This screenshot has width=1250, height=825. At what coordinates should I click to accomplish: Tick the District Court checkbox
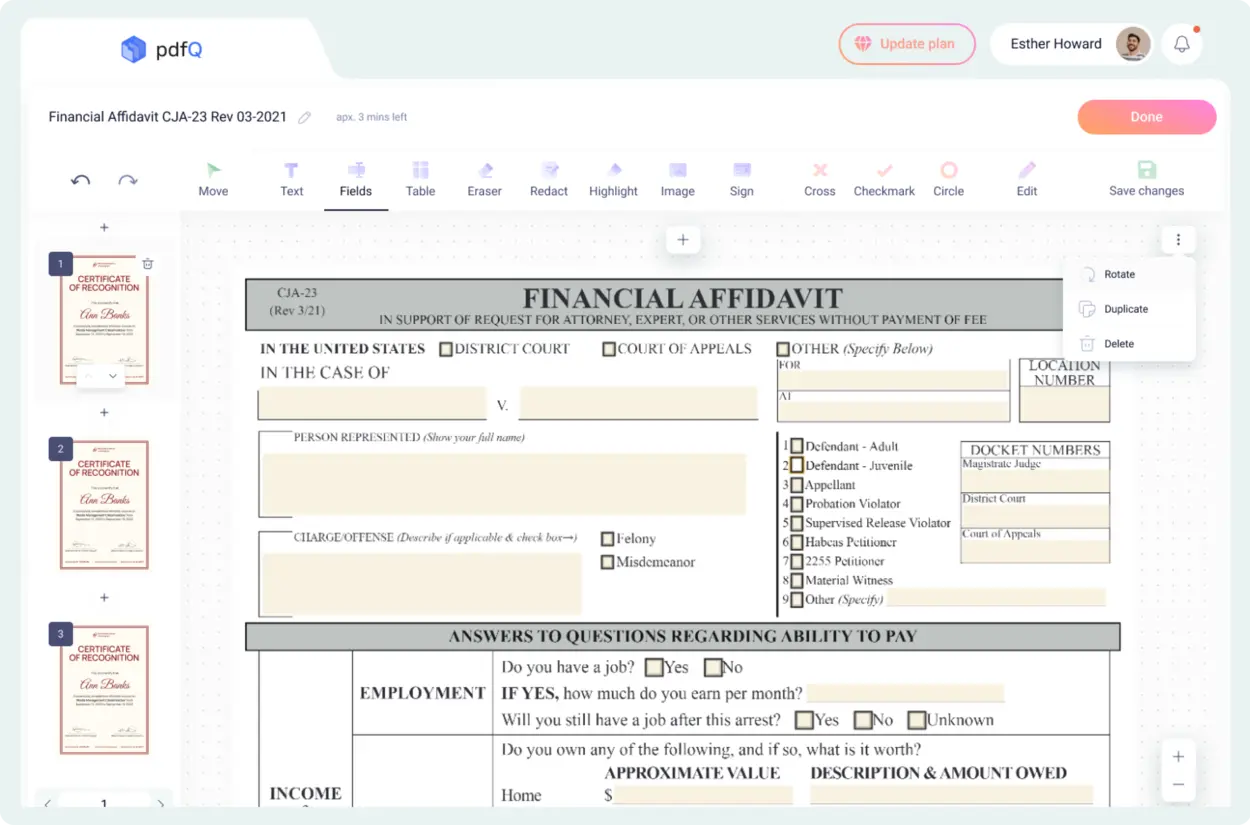(x=446, y=349)
